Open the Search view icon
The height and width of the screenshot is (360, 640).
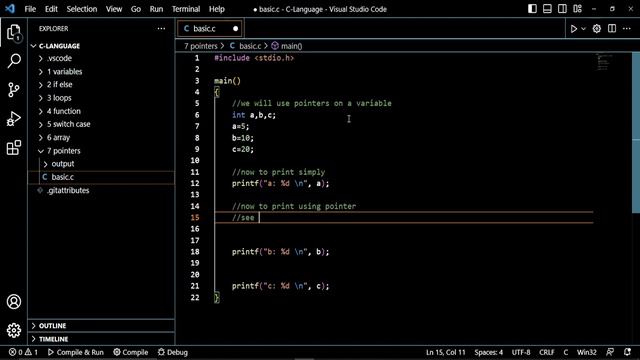pyautogui.click(x=14, y=61)
